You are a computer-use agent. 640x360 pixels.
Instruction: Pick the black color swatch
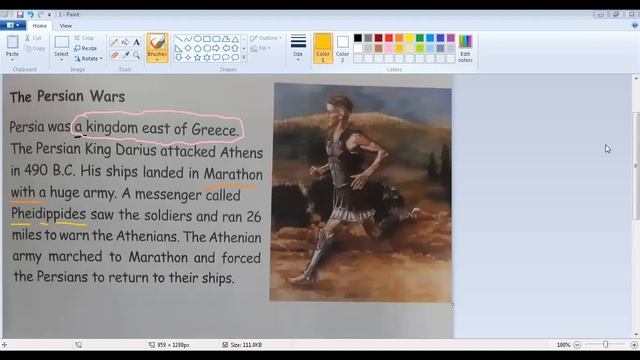pyautogui.click(x=358, y=38)
